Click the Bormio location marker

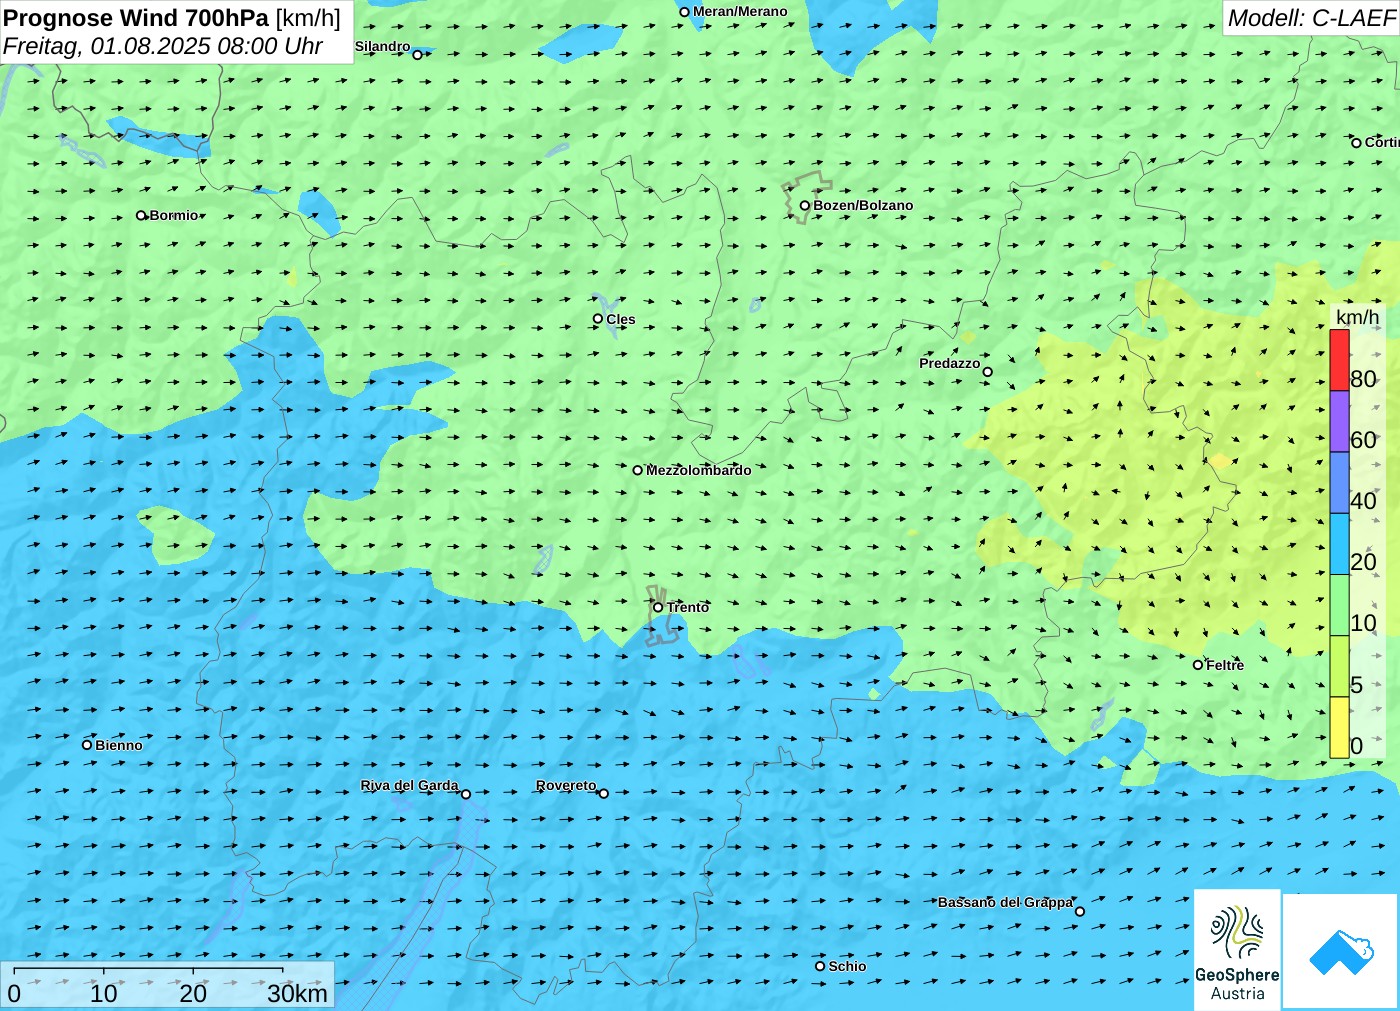(141, 215)
